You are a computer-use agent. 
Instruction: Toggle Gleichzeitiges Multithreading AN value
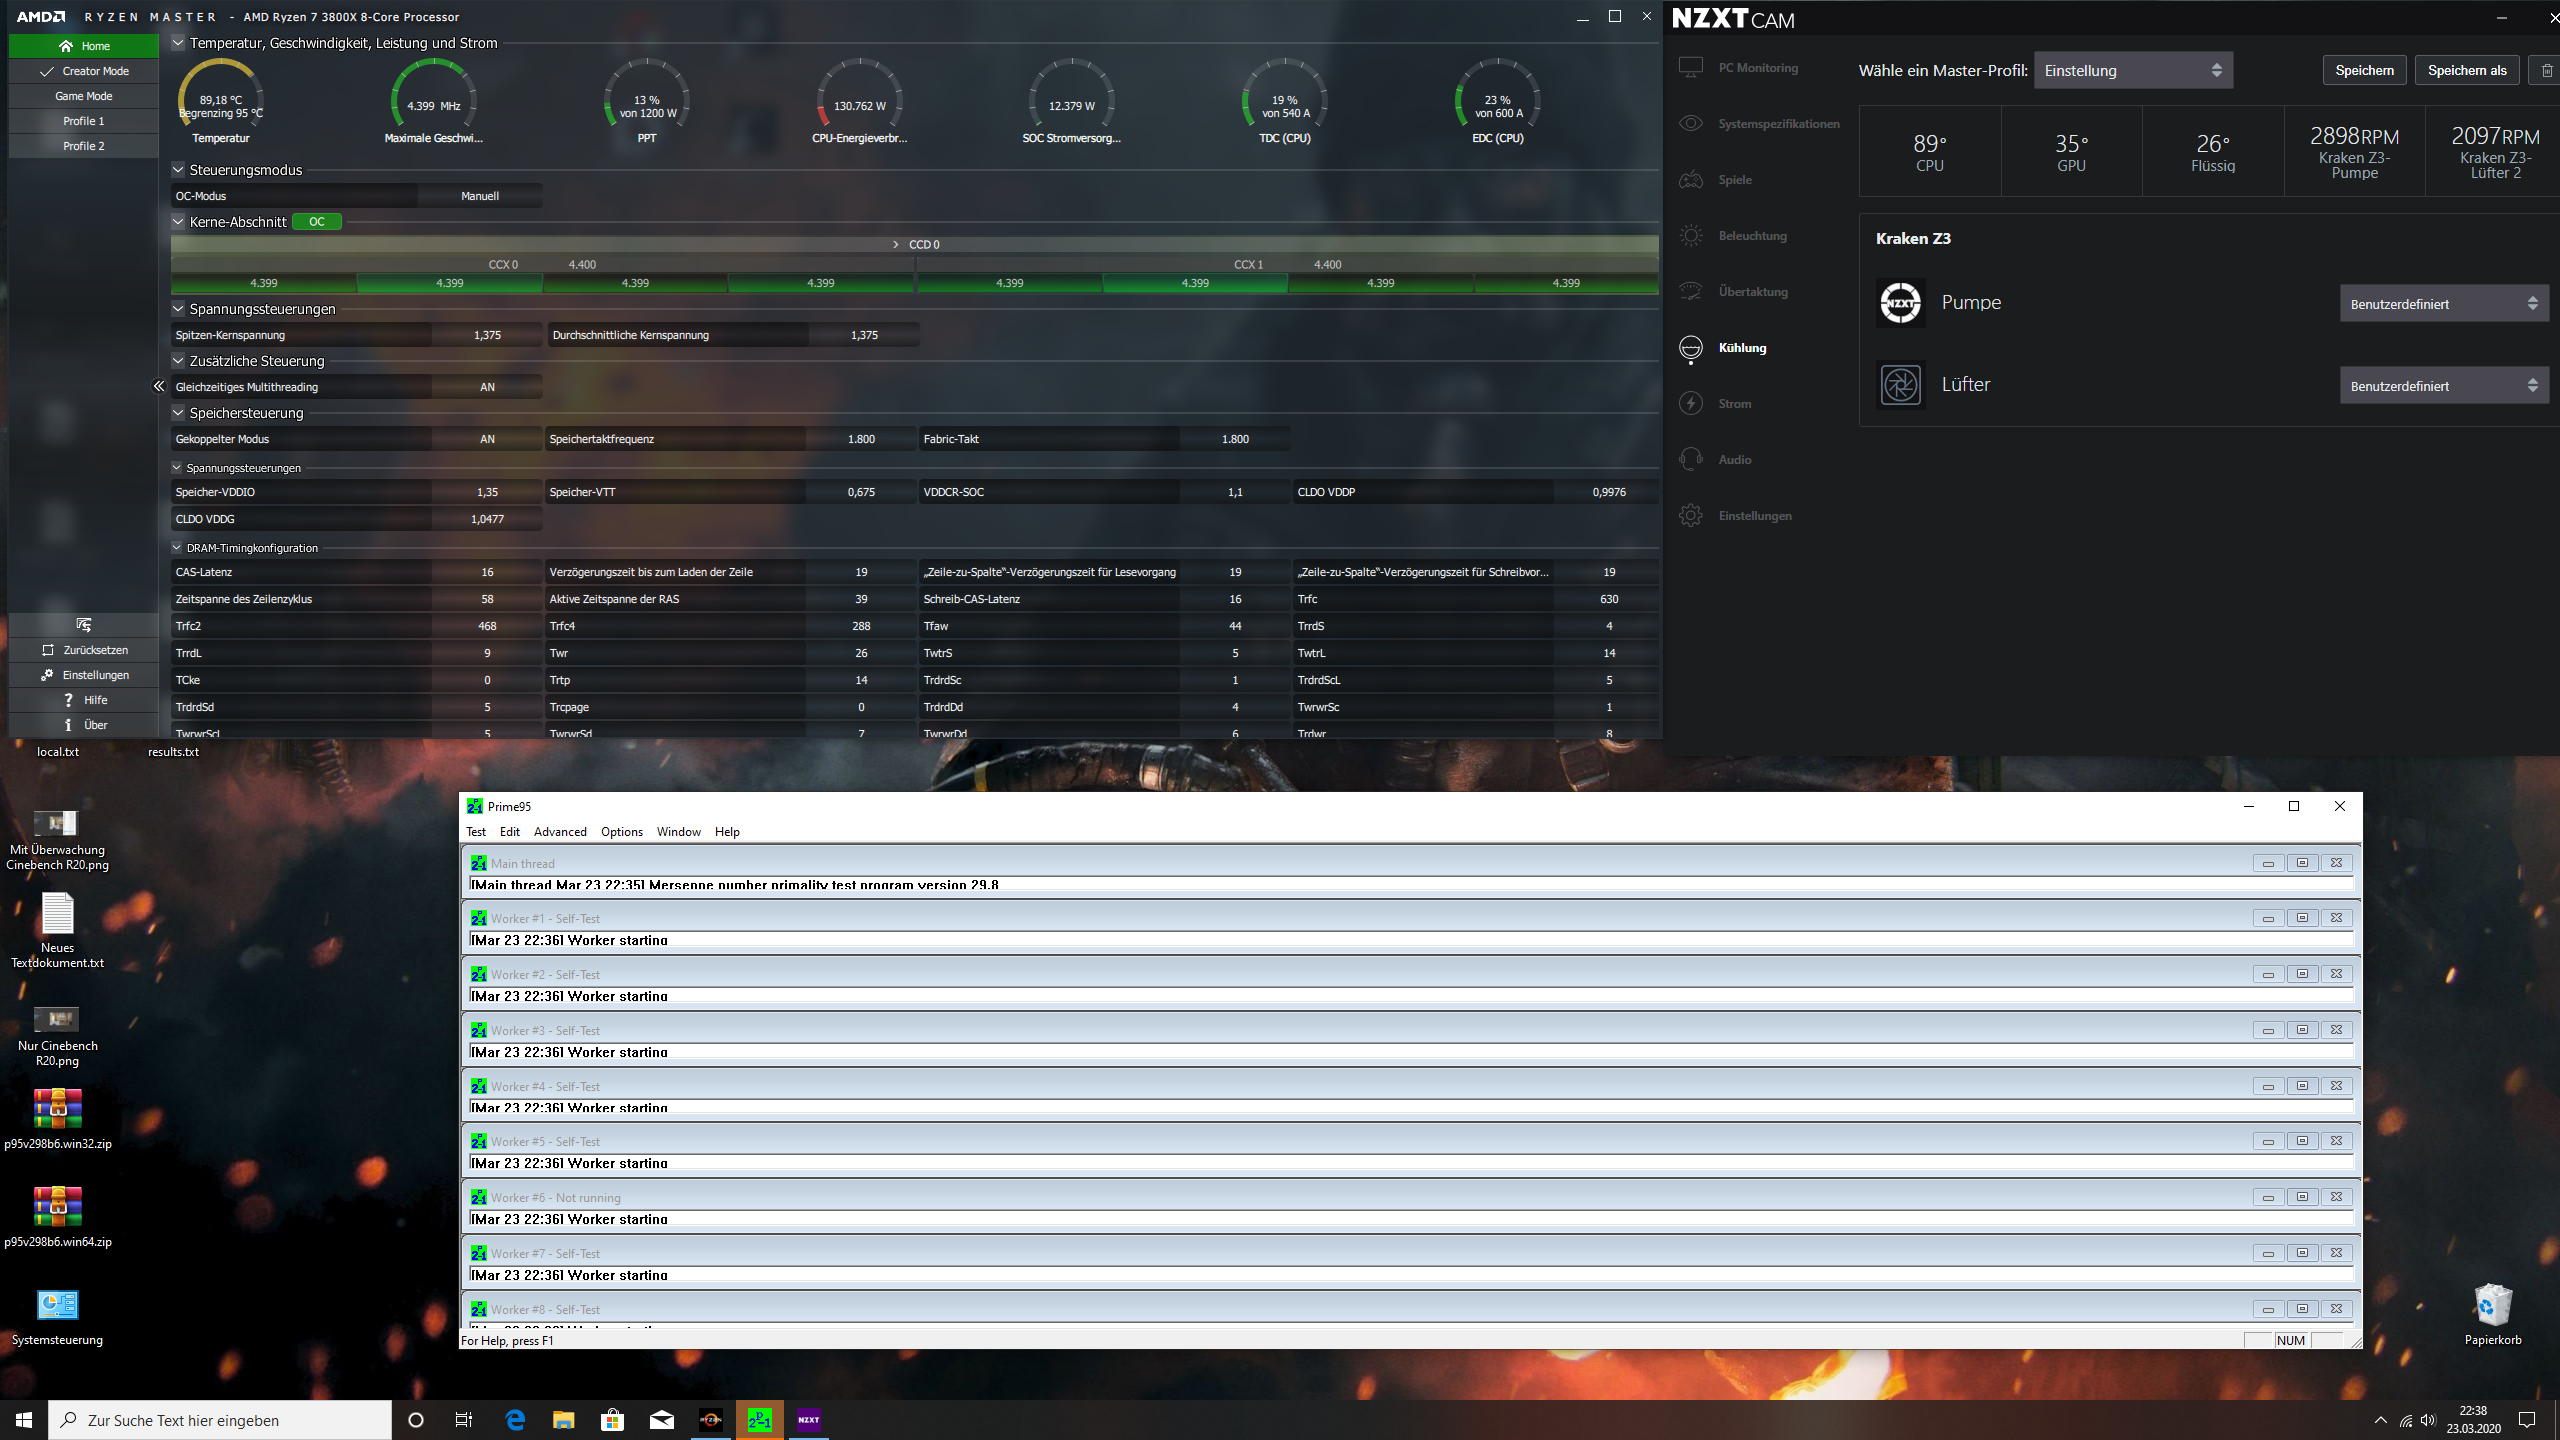click(x=487, y=387)
